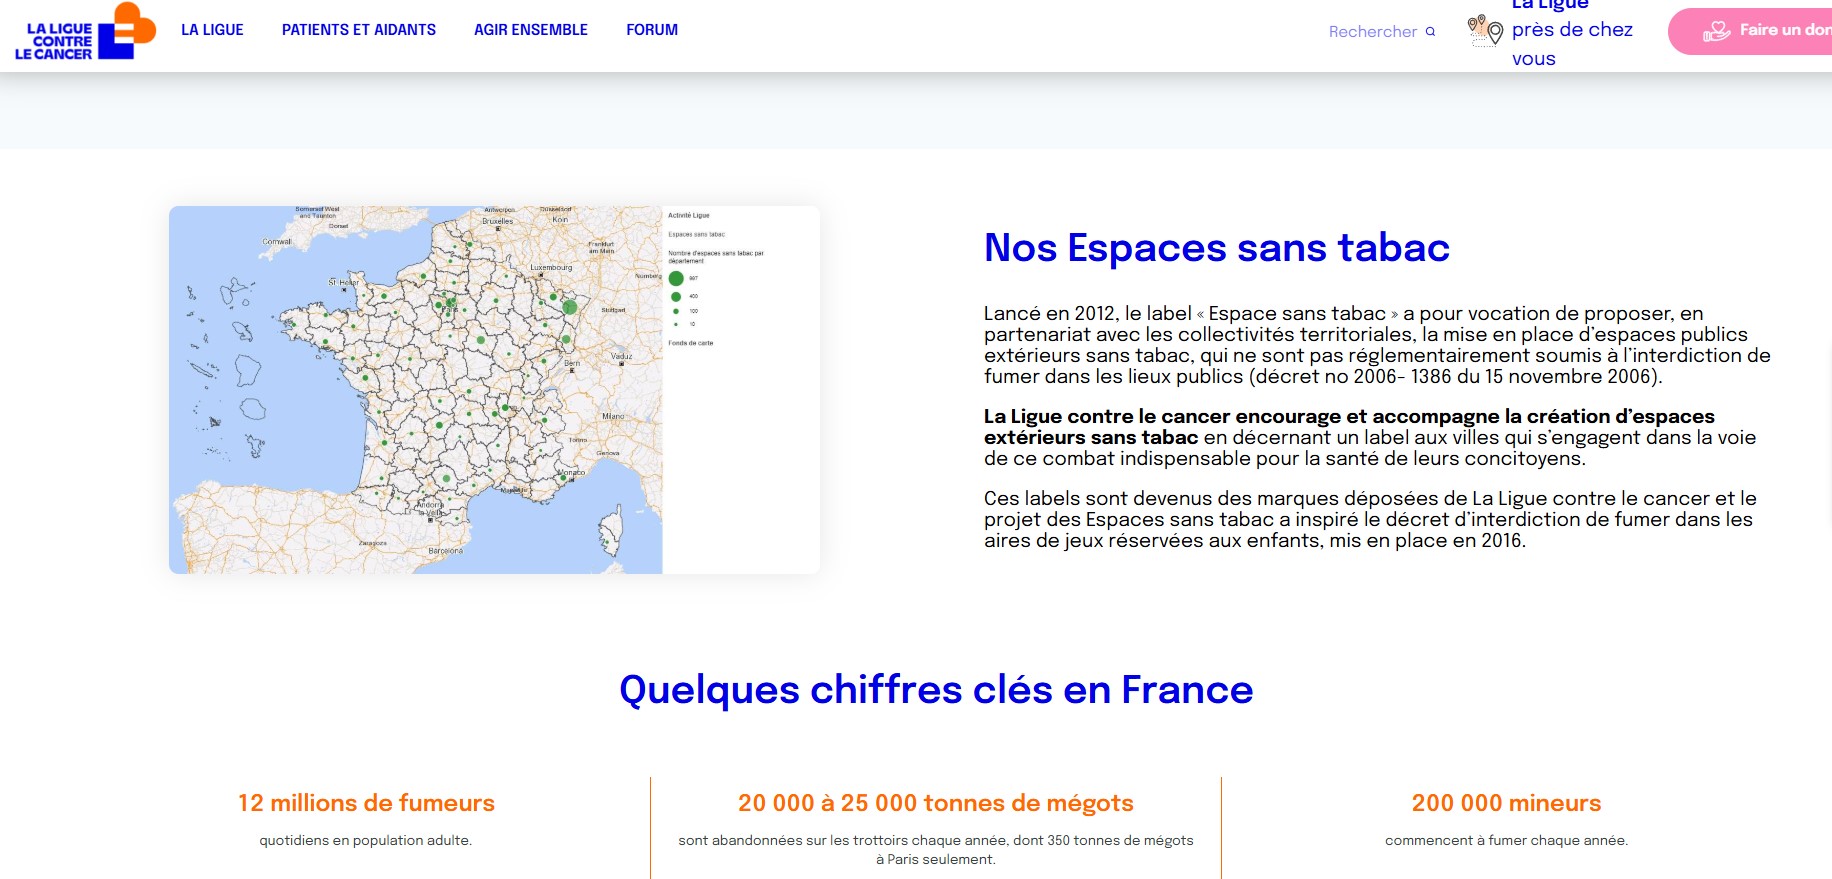Viewport: 1832px width, 879px height.
Task: Expand the AGIR ENSEMBLE menu
Action: [x=530, y=30]
